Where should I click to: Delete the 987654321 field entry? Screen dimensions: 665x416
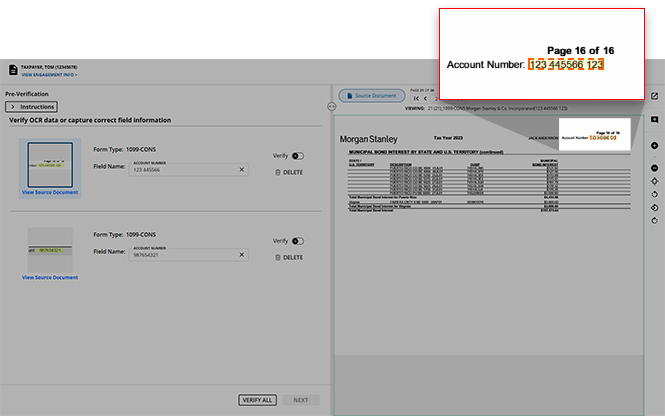point(289,258)
